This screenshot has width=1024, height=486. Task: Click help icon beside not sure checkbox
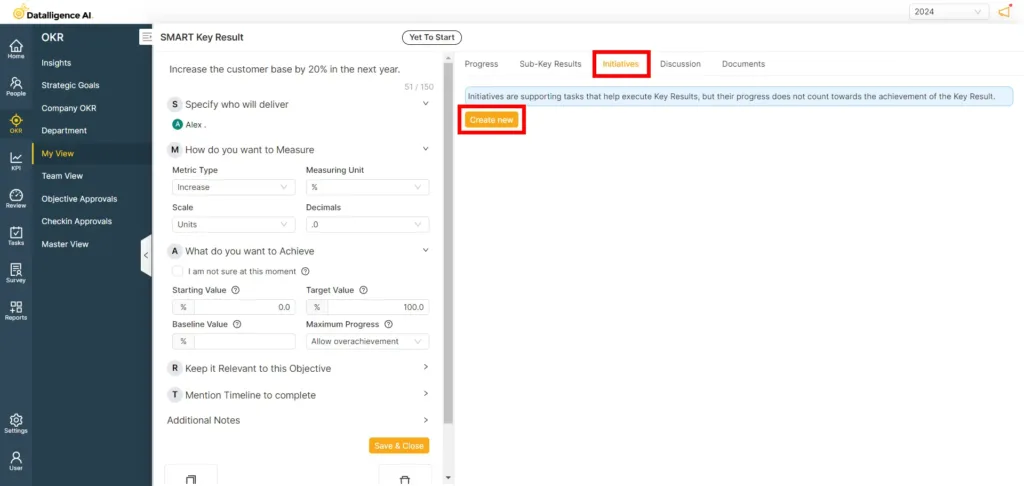[304, 271]
